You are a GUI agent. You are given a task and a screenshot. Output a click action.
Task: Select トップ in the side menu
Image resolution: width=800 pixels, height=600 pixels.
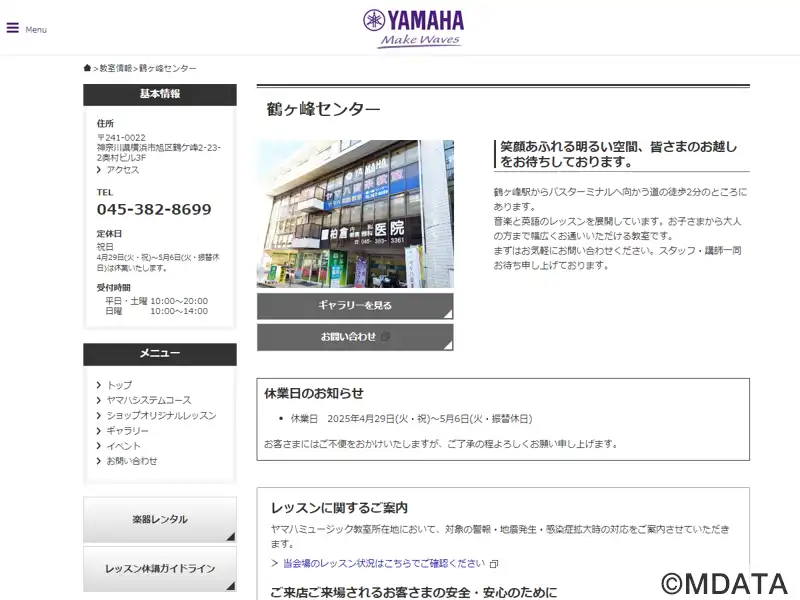pos(119,385)
